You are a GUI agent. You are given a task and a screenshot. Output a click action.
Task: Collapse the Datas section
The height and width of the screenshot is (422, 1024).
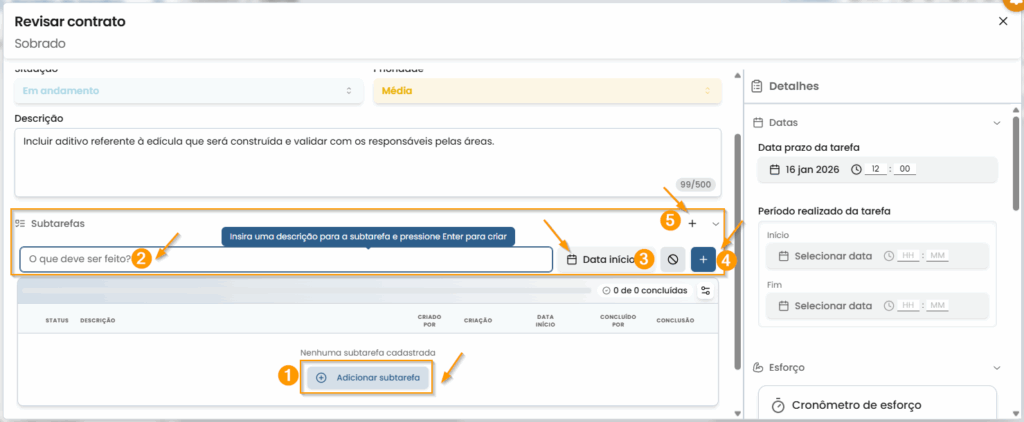click(996, 123)
